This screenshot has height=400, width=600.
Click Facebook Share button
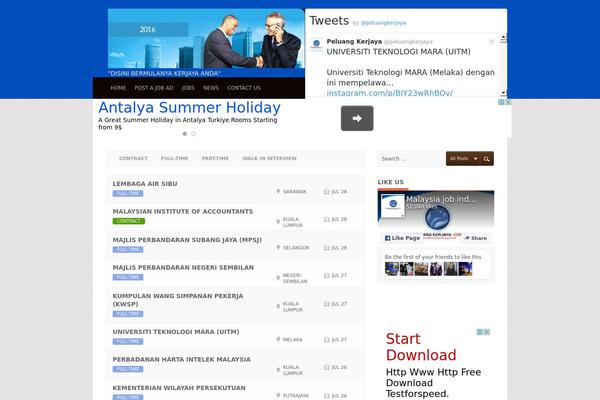click(x=476, y=238)
